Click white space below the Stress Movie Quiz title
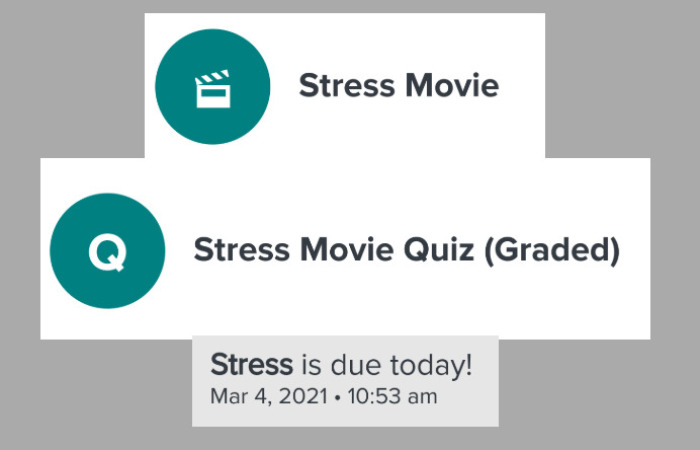Viewport: 700px width, 450px height. coord(400,310)
